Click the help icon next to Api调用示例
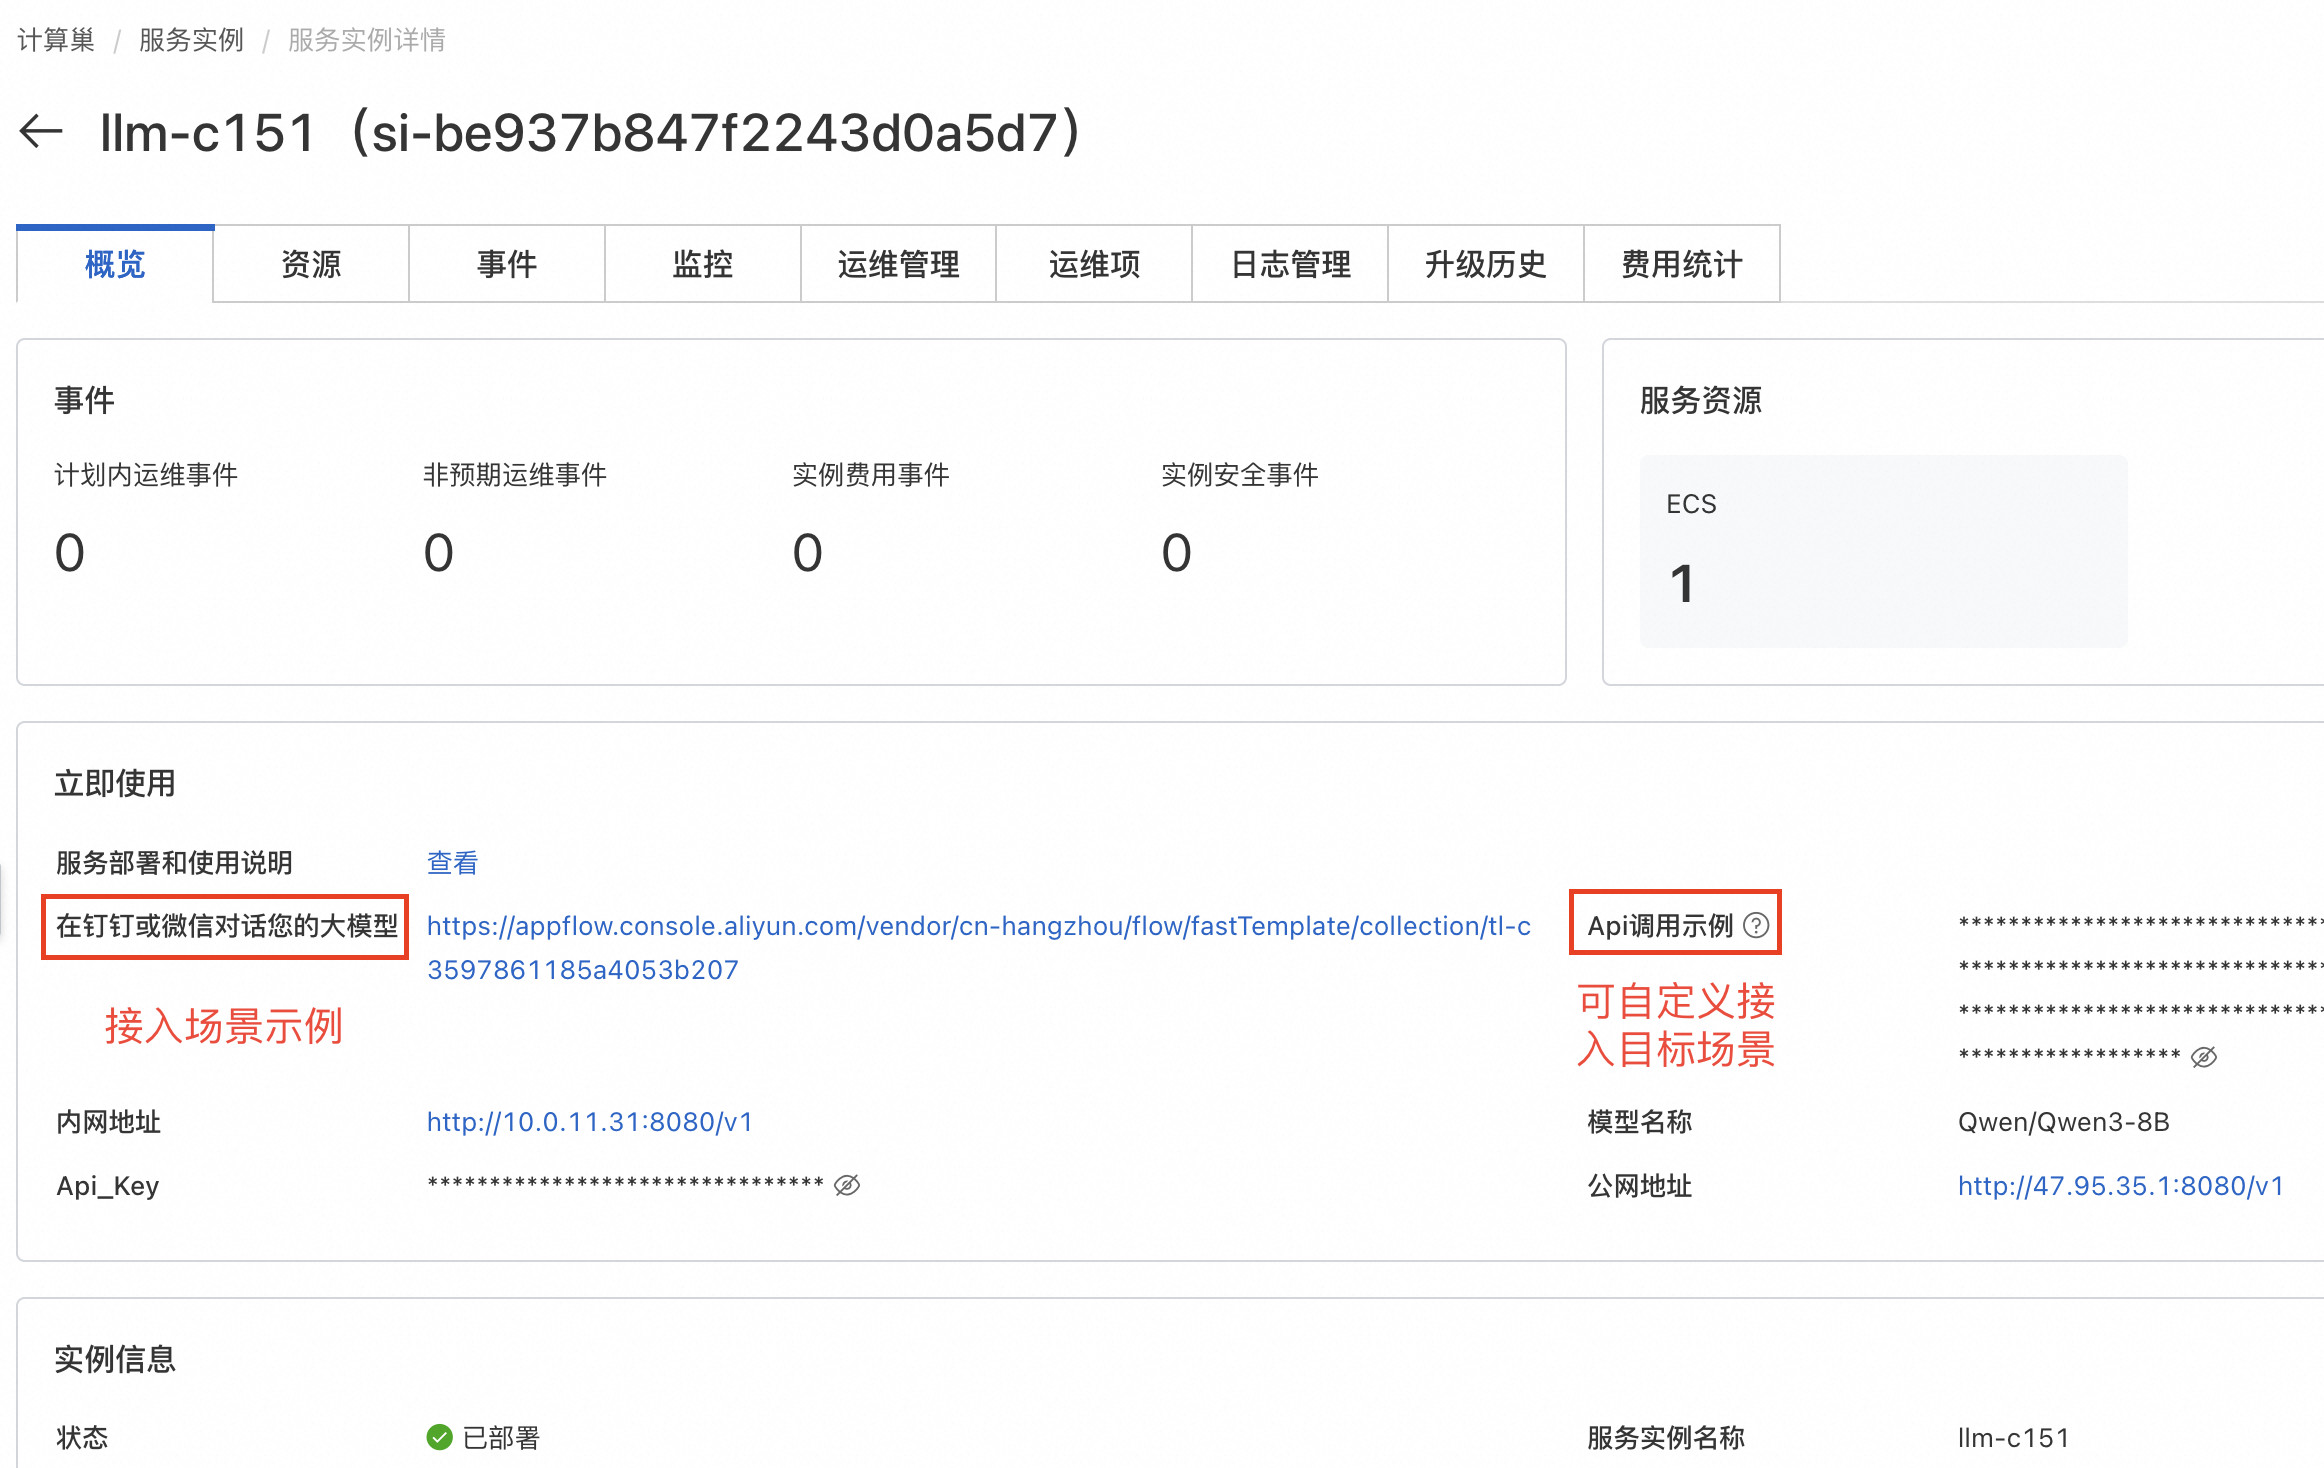Image resolution: width=2324 pixels, height=1468 pixels. pos(1755,925)
